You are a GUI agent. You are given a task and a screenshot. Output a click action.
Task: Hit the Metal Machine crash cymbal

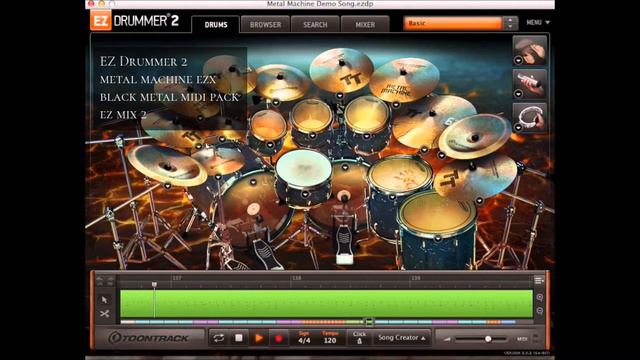tap(403, 80)
